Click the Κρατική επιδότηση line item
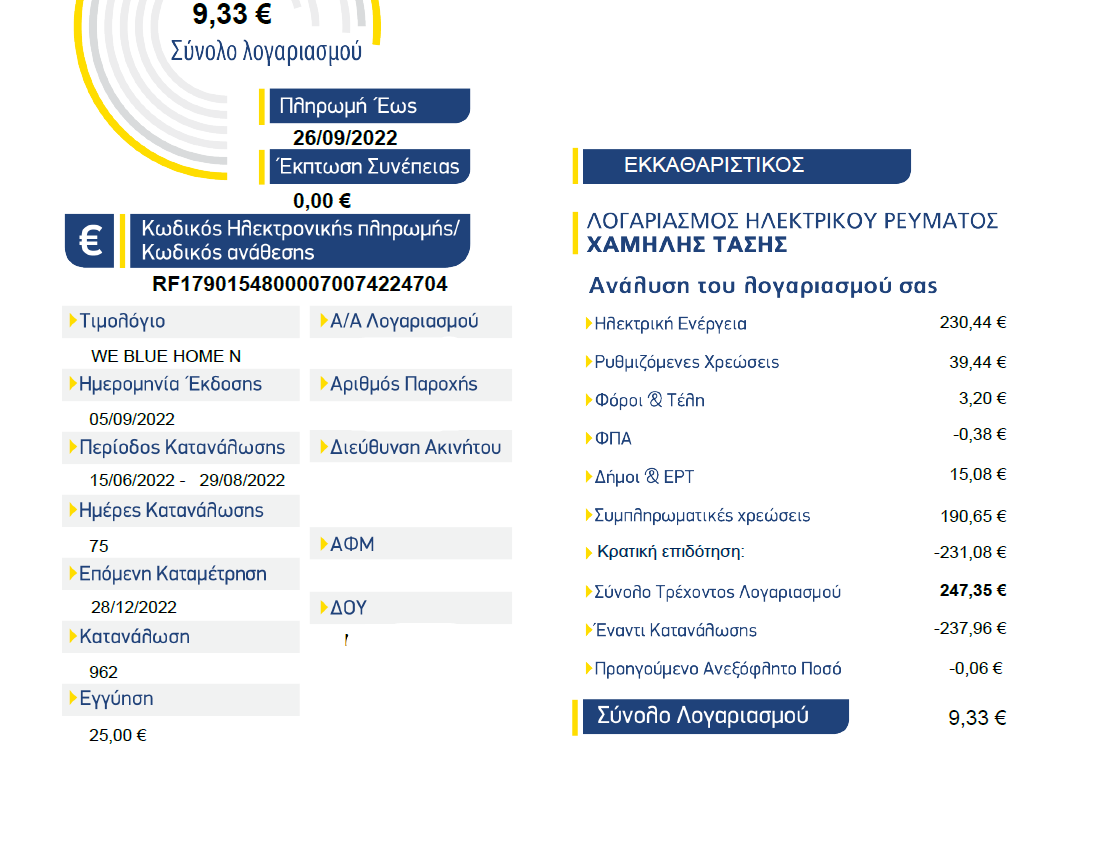This screenshot has width=1117, height=850. (670, 552)
